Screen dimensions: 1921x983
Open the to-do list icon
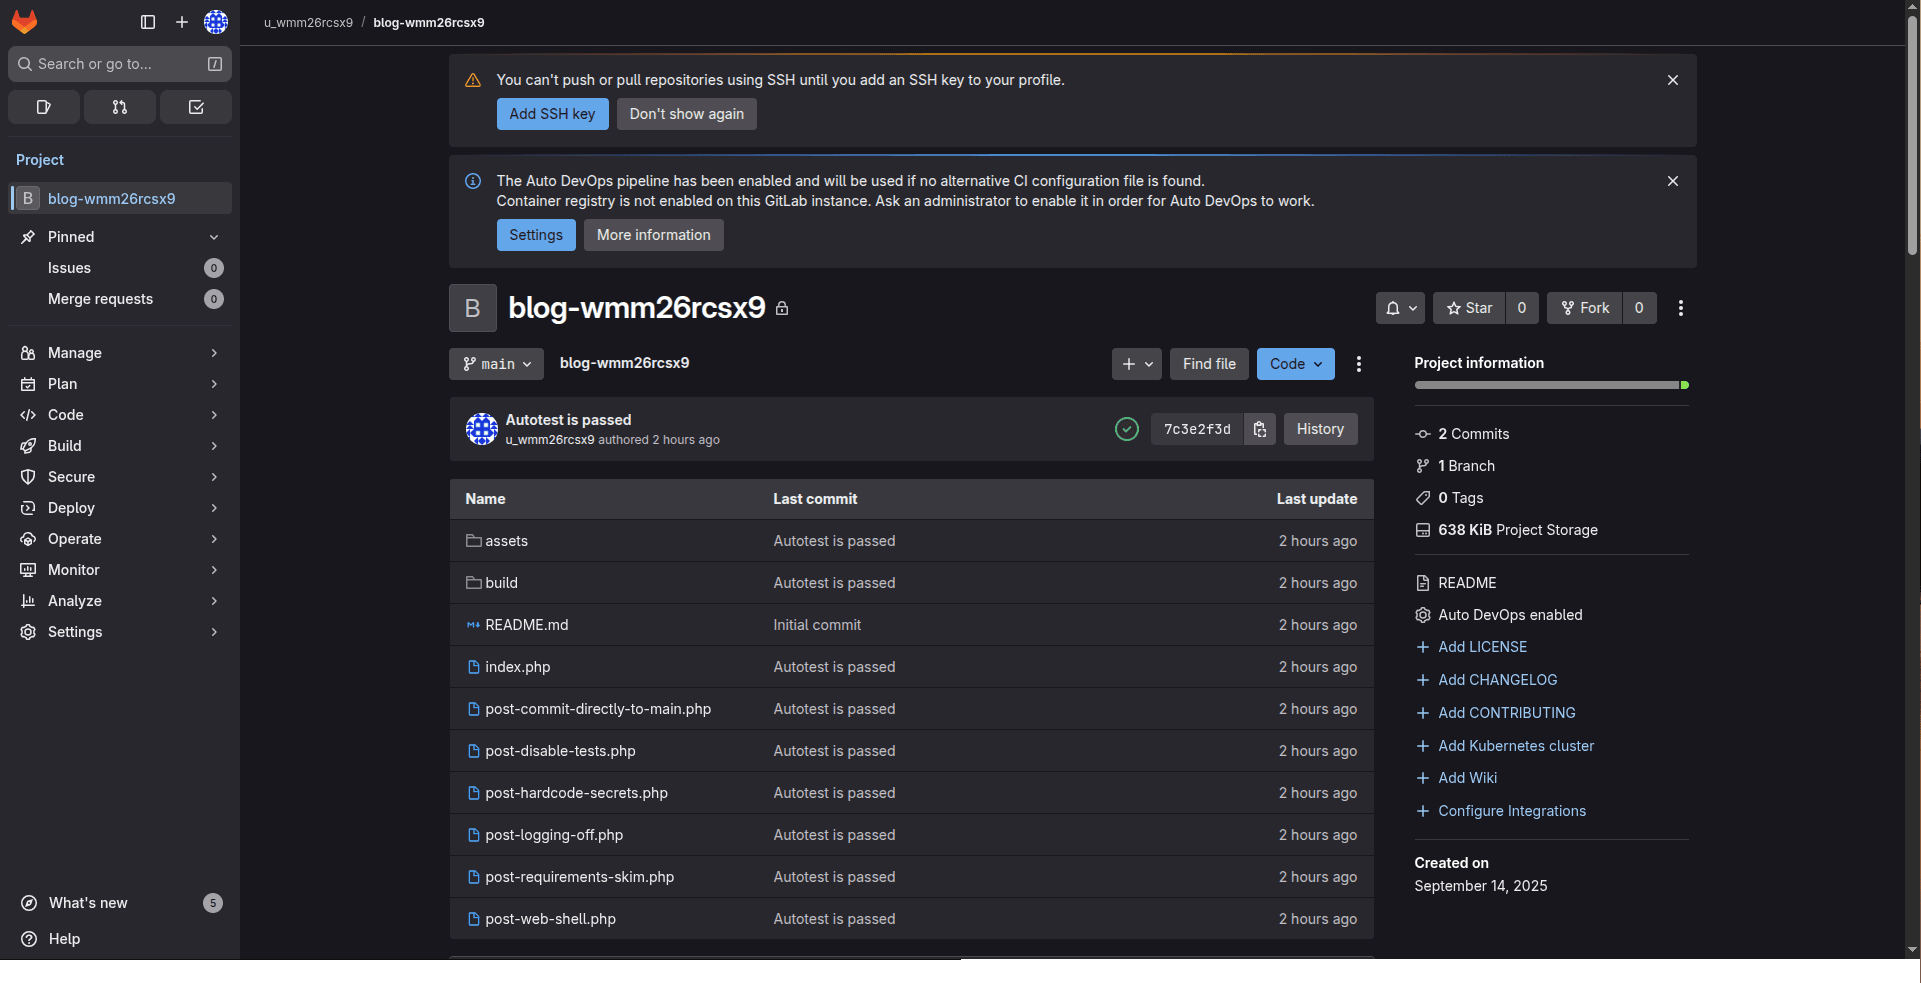click(196, 107)
